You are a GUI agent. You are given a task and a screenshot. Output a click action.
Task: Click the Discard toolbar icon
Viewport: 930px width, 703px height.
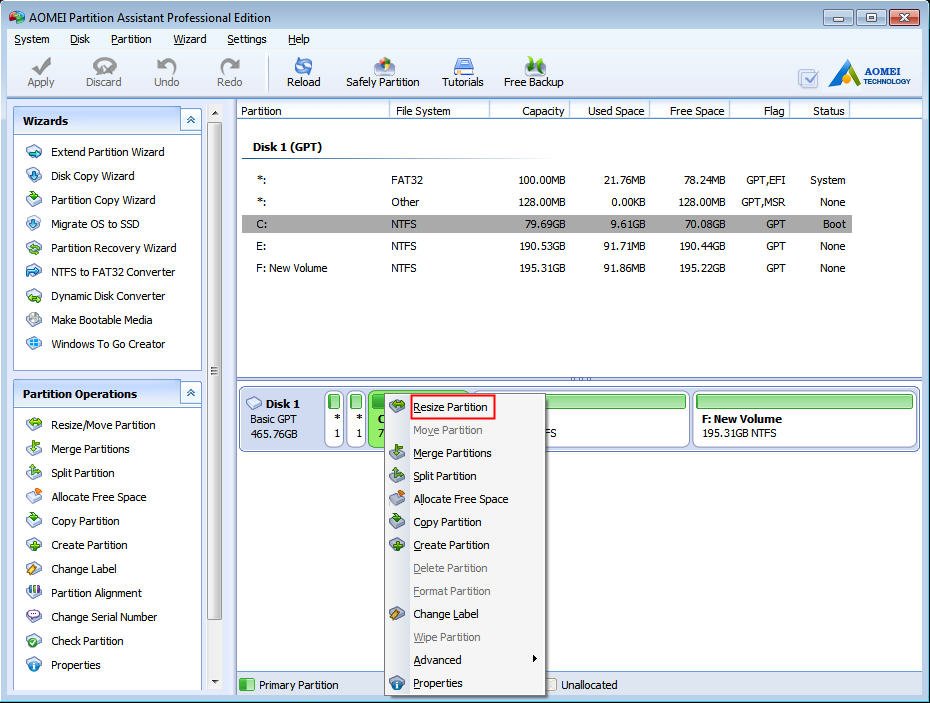click(x=103, y=71)
